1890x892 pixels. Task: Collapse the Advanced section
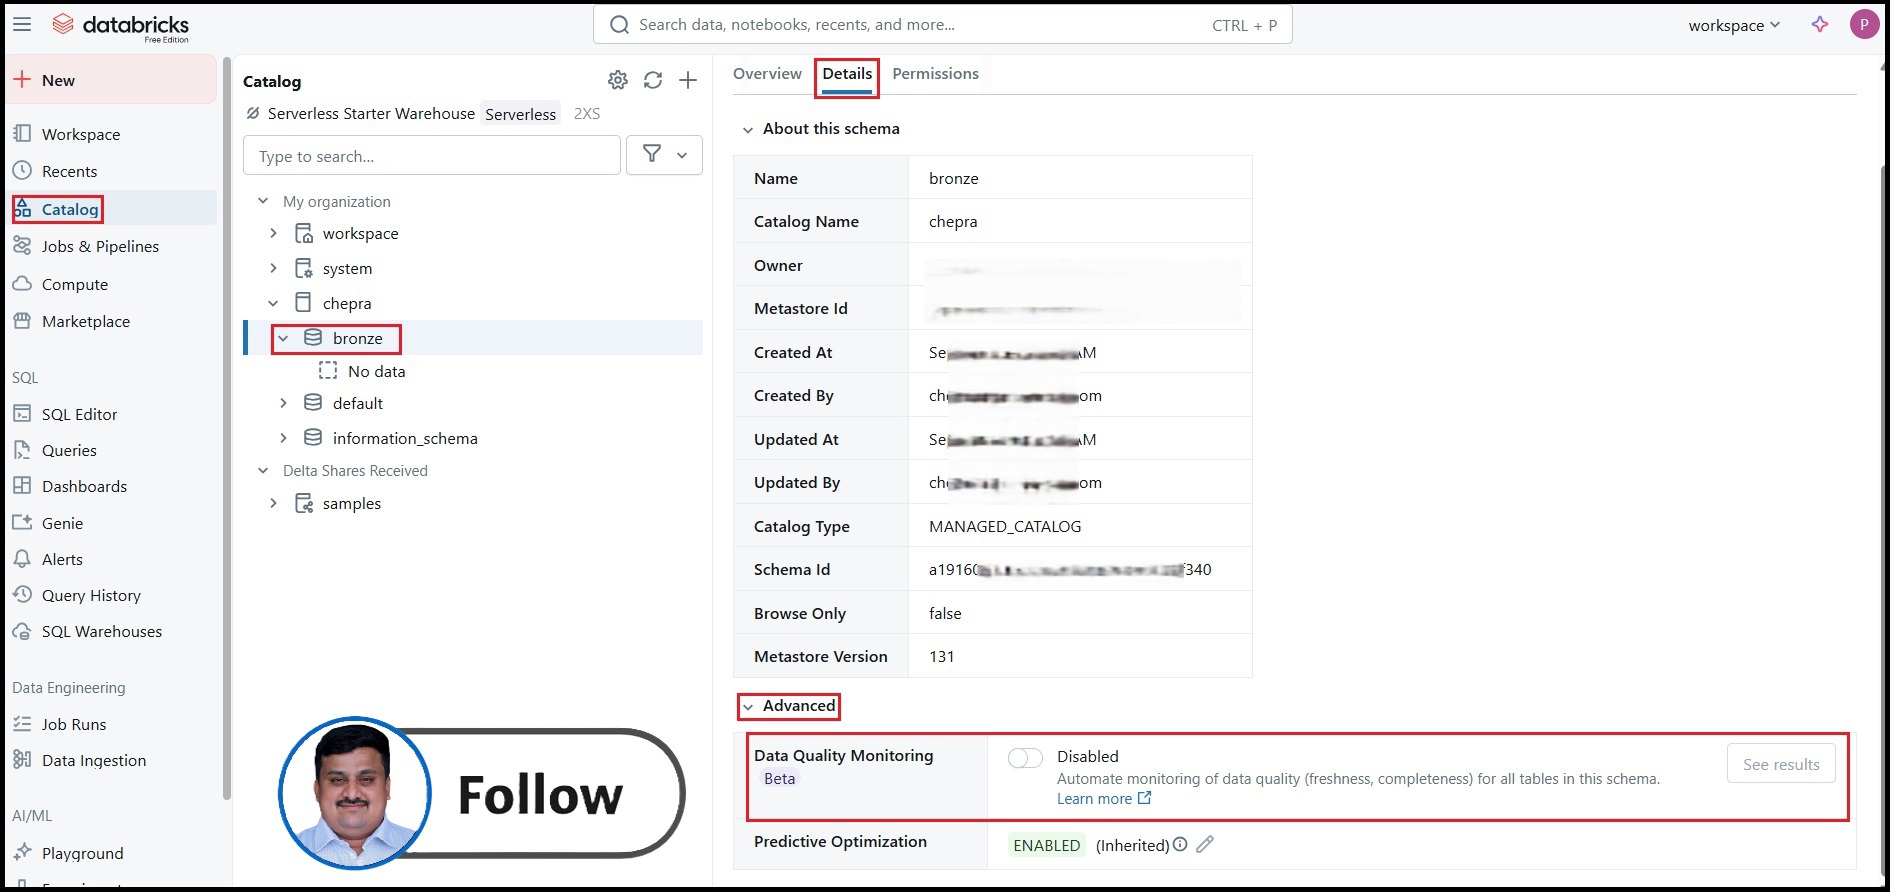coord(747,707)
